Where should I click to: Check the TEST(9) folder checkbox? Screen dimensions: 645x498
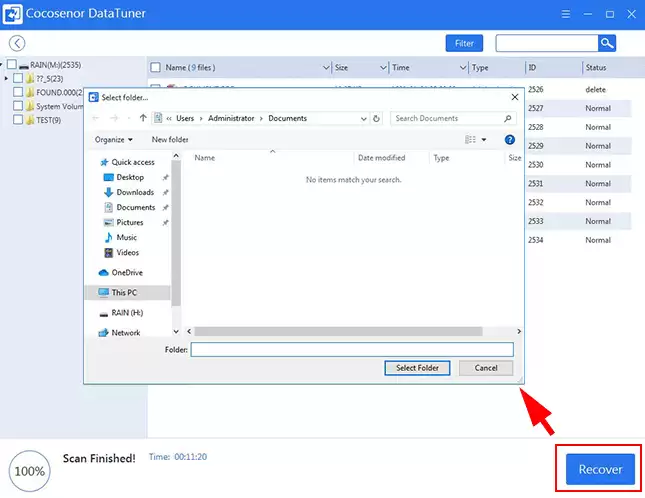[18, 120]
